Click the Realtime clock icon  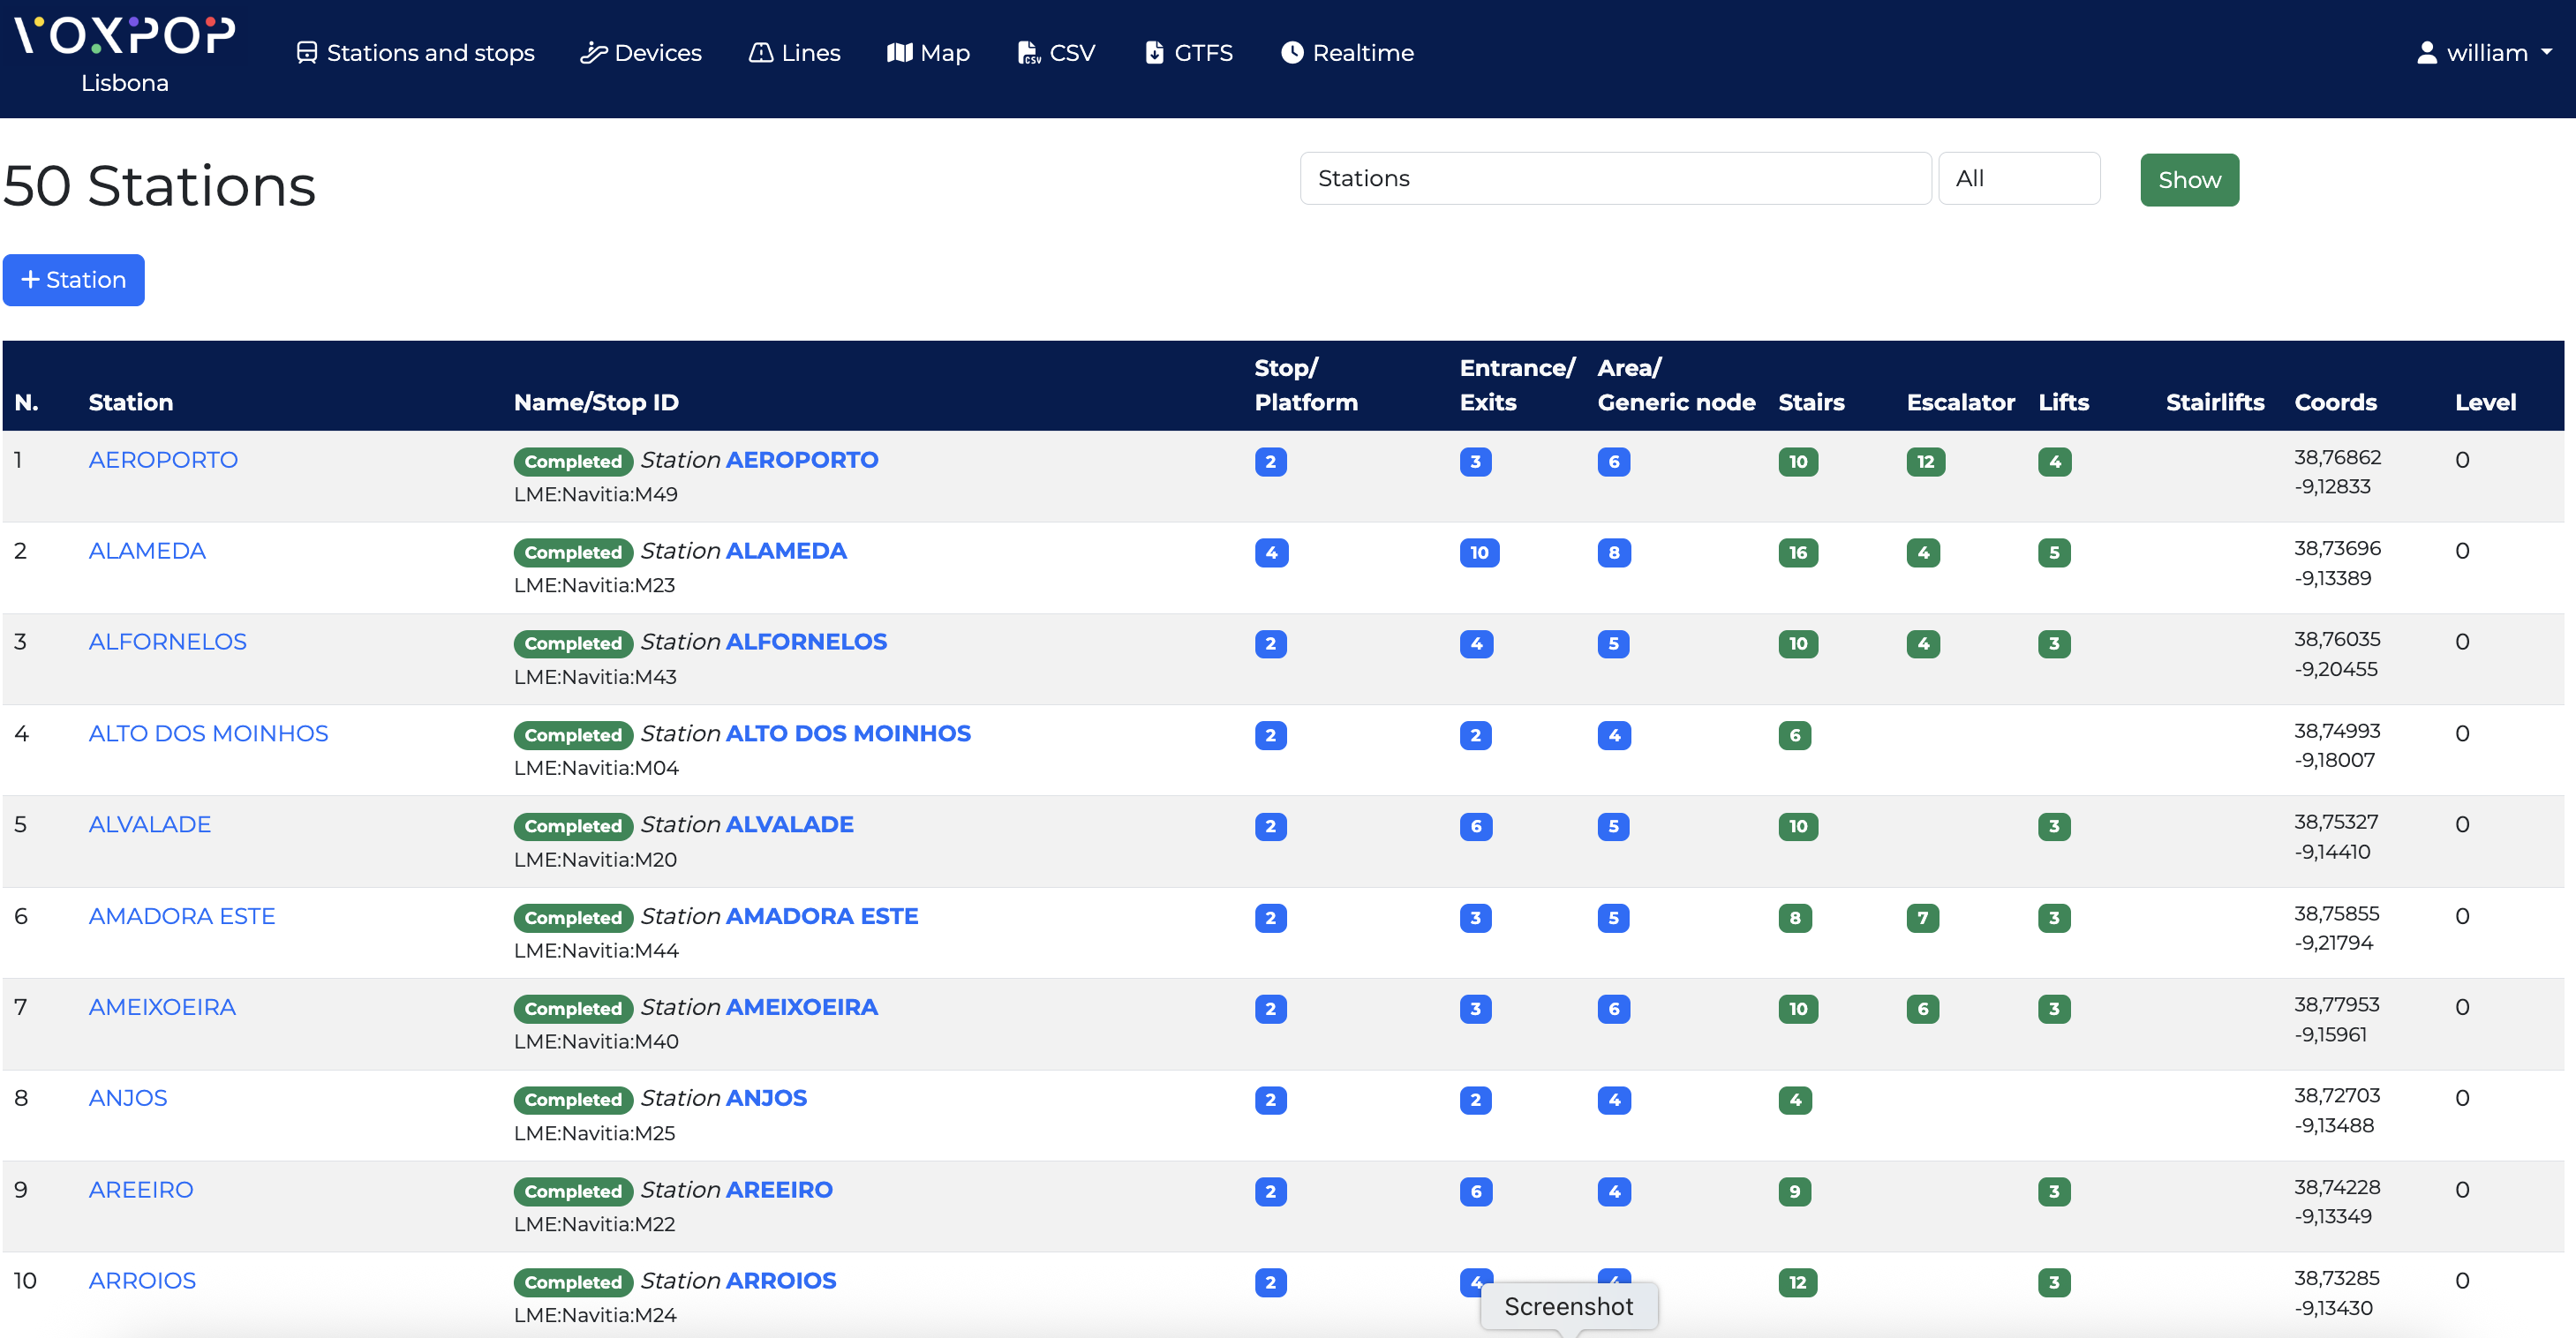coord(1292,53)
